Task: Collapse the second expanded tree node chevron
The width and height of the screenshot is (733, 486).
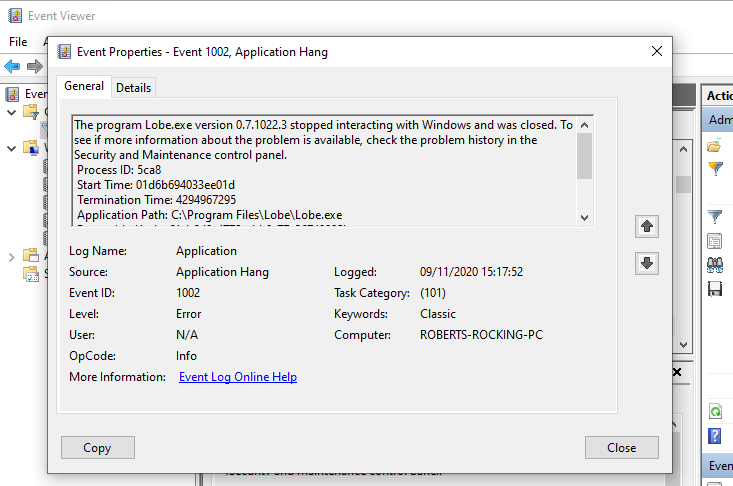Action: (x=12, y=148)
